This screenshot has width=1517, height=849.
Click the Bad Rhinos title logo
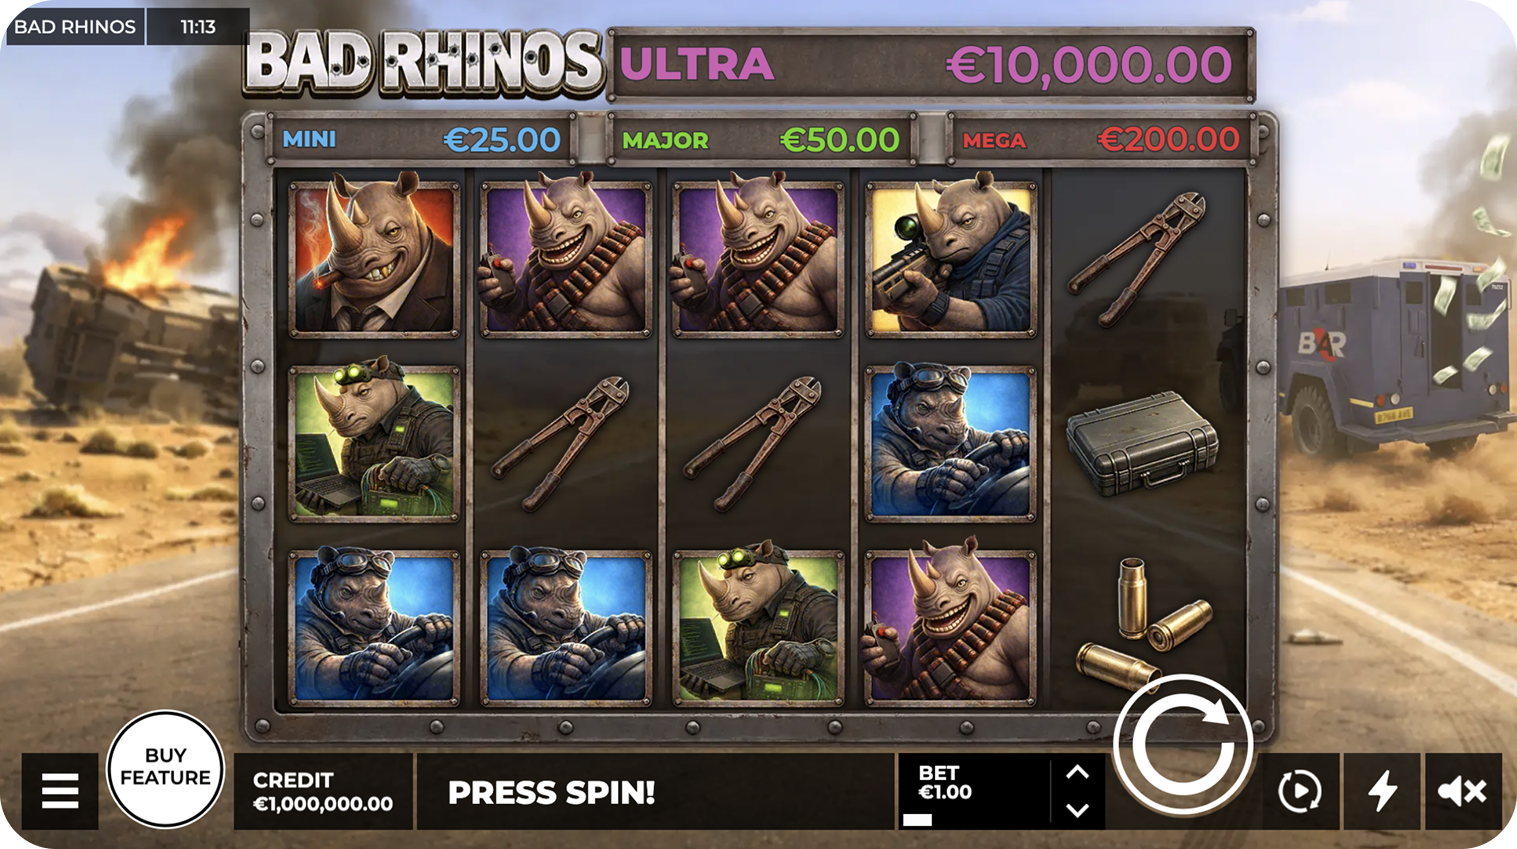click(424, 63)
